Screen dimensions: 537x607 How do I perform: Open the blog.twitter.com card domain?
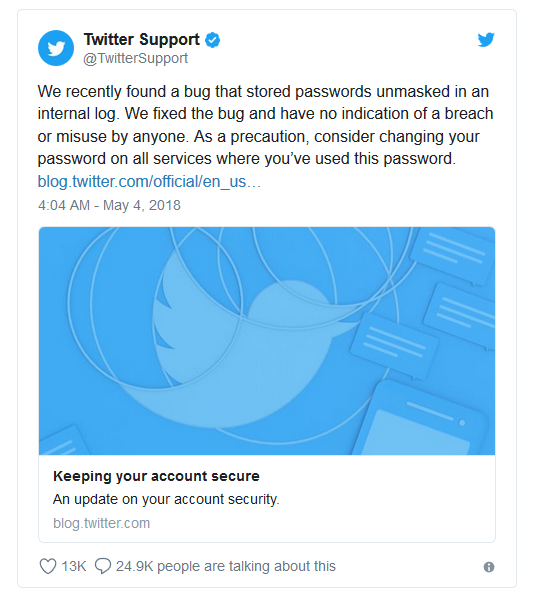[x=101, y=523]
